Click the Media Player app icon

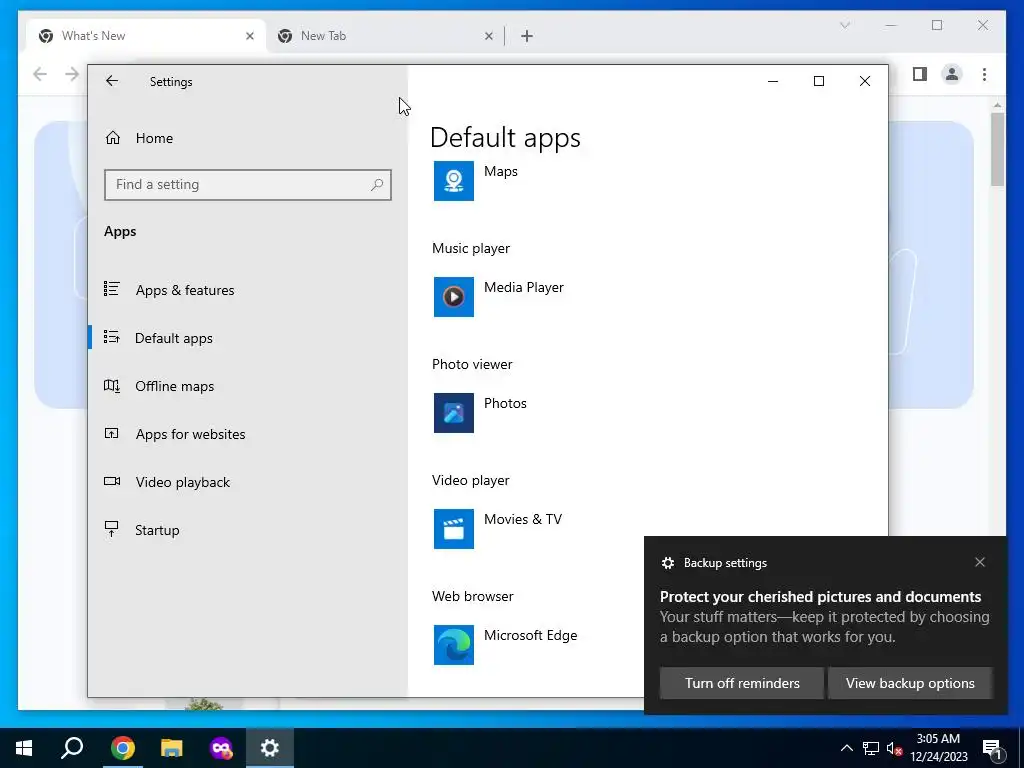[453, 296]
